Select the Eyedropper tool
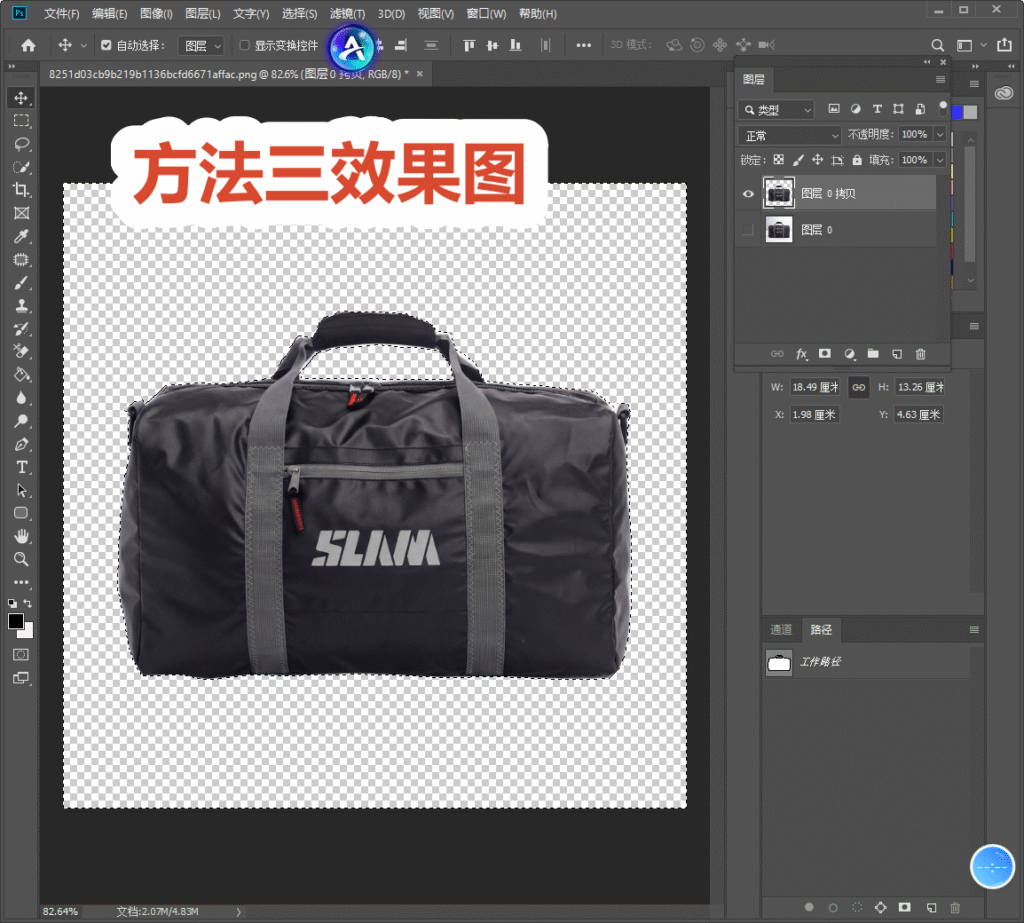The image size is (1024, 923). [21, 236]
